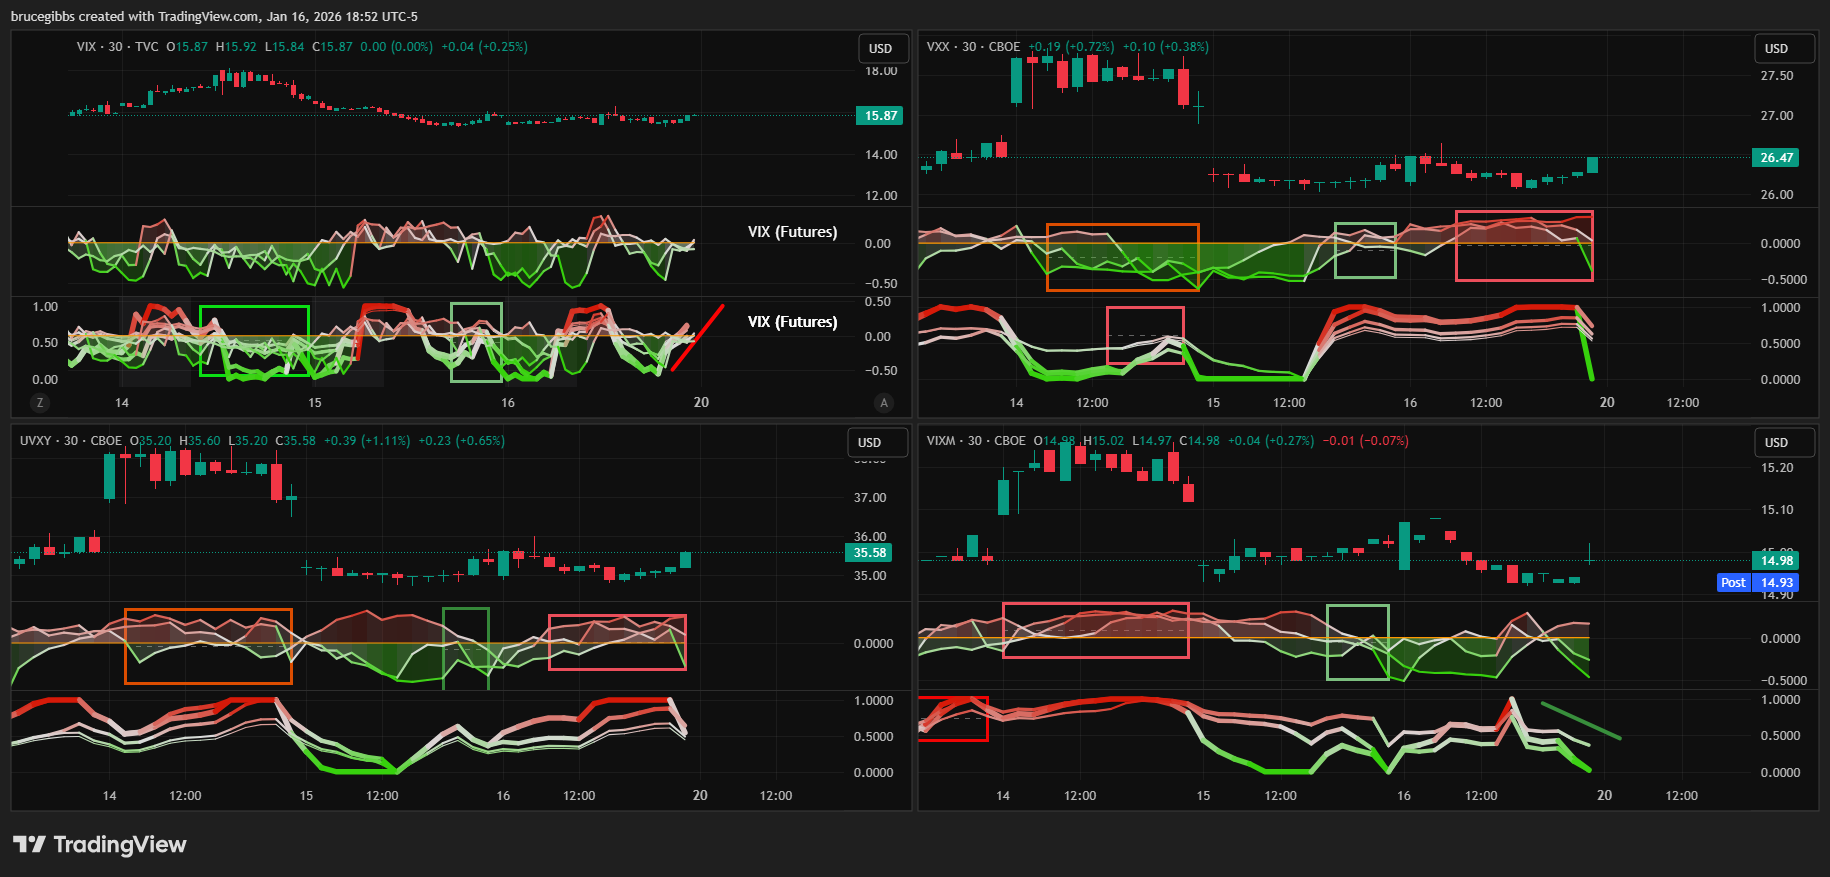Select the dark green trendline in the VIXM lower pane

click(1581, 721)
